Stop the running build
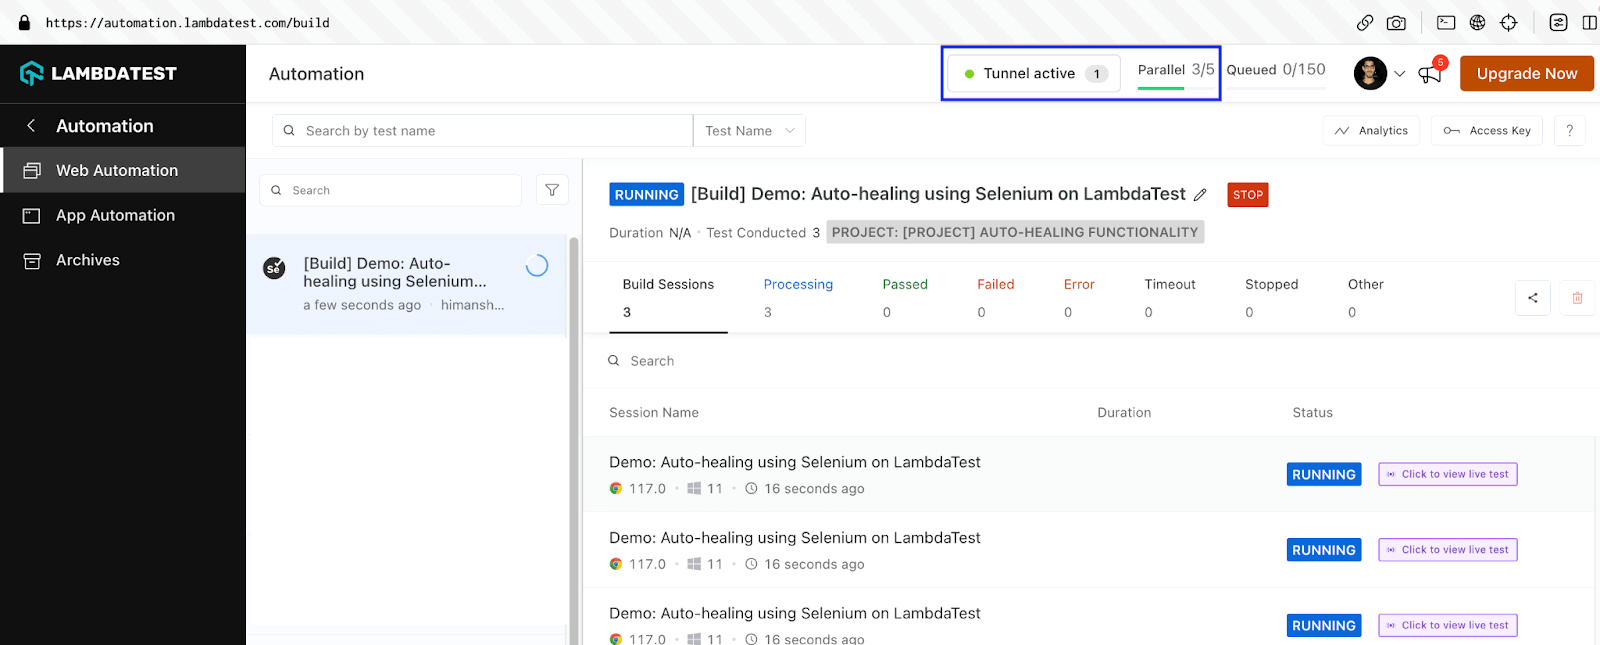Screen dimensions: 1600x645 coord(1248,195)
